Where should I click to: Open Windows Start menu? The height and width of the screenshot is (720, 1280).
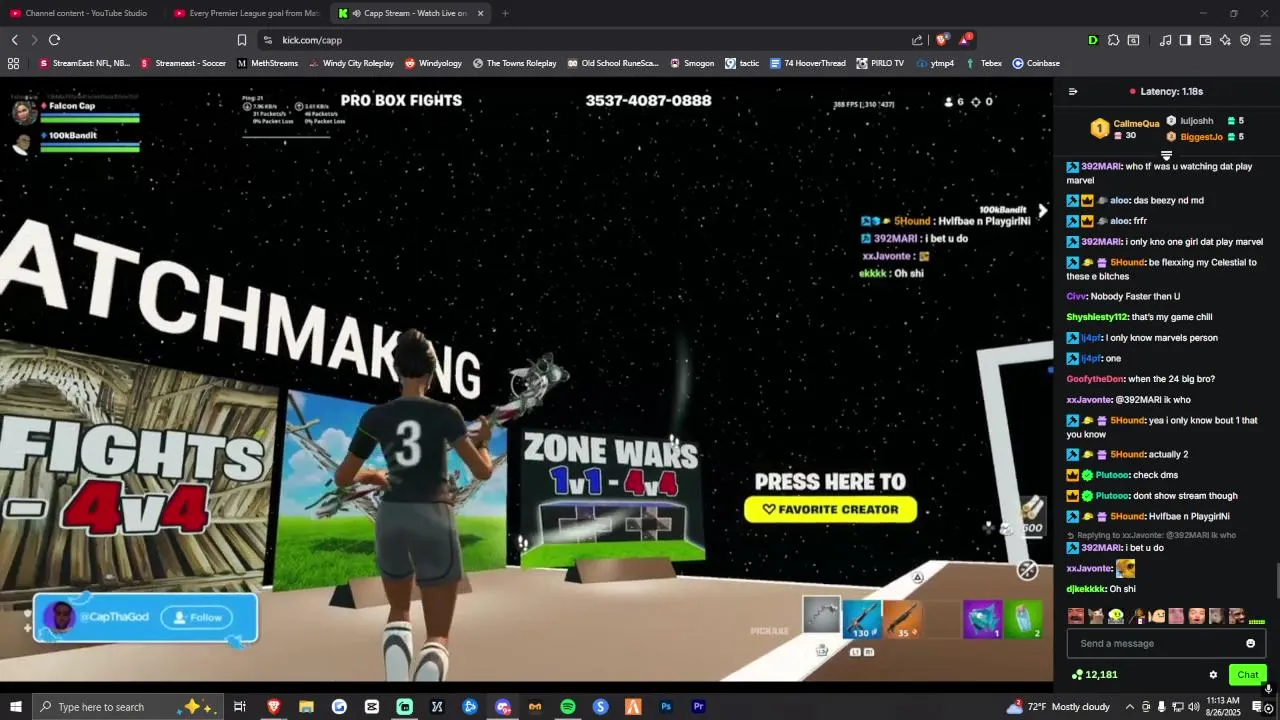tap(15, 707)
